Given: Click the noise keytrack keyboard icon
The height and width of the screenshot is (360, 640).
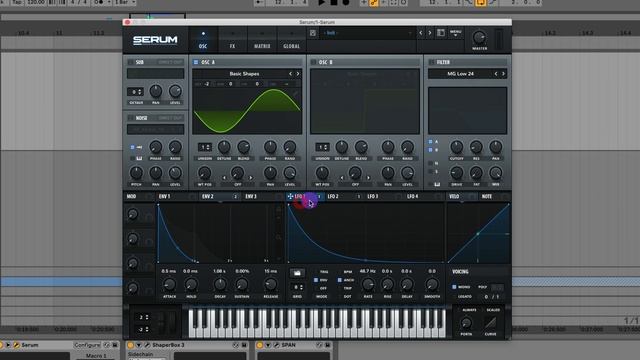Looking at the screenshot, I should pos(139,158).
